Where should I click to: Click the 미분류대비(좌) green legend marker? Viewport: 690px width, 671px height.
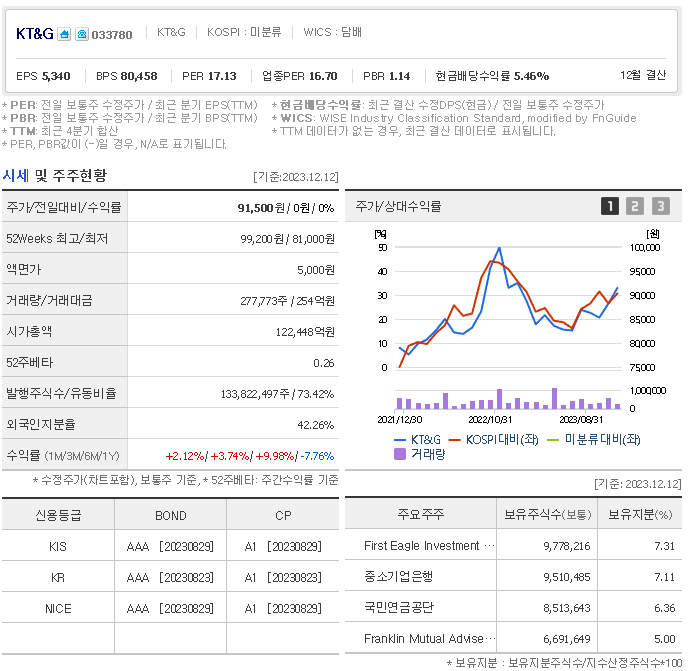pyautogui.click(x=552, y=440)
